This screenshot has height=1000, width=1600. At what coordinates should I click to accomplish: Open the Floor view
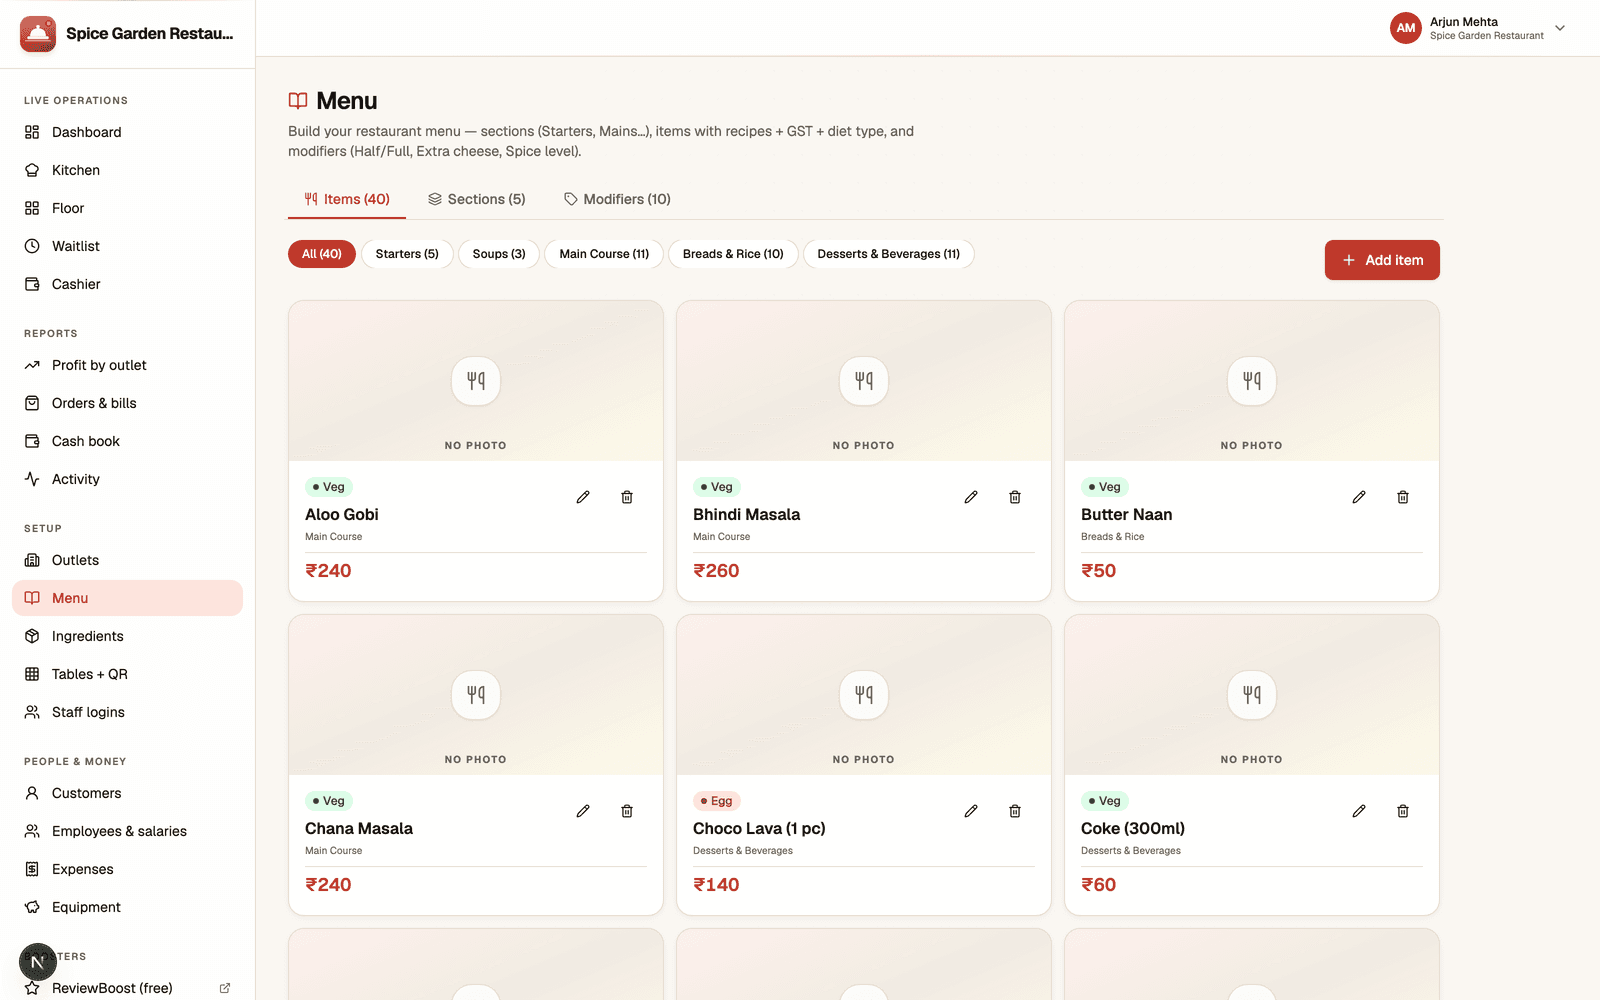coord(127,208)
